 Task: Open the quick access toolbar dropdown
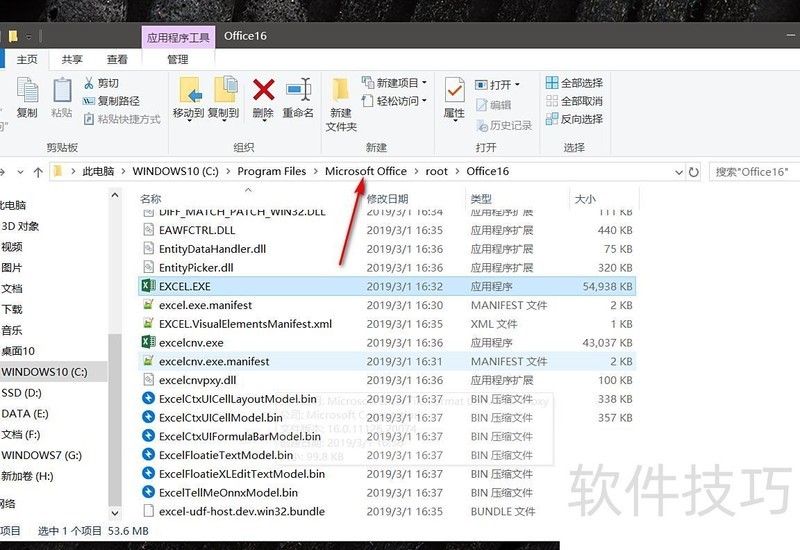coord(29,36)
